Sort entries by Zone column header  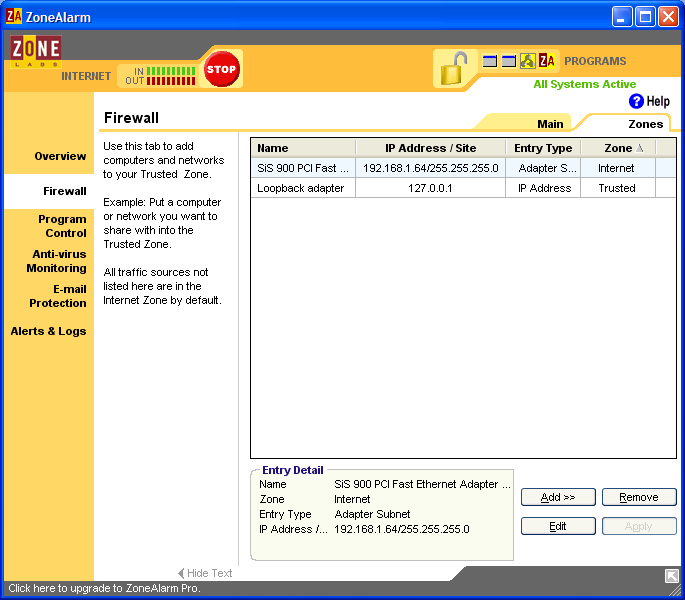click(618, 148)
